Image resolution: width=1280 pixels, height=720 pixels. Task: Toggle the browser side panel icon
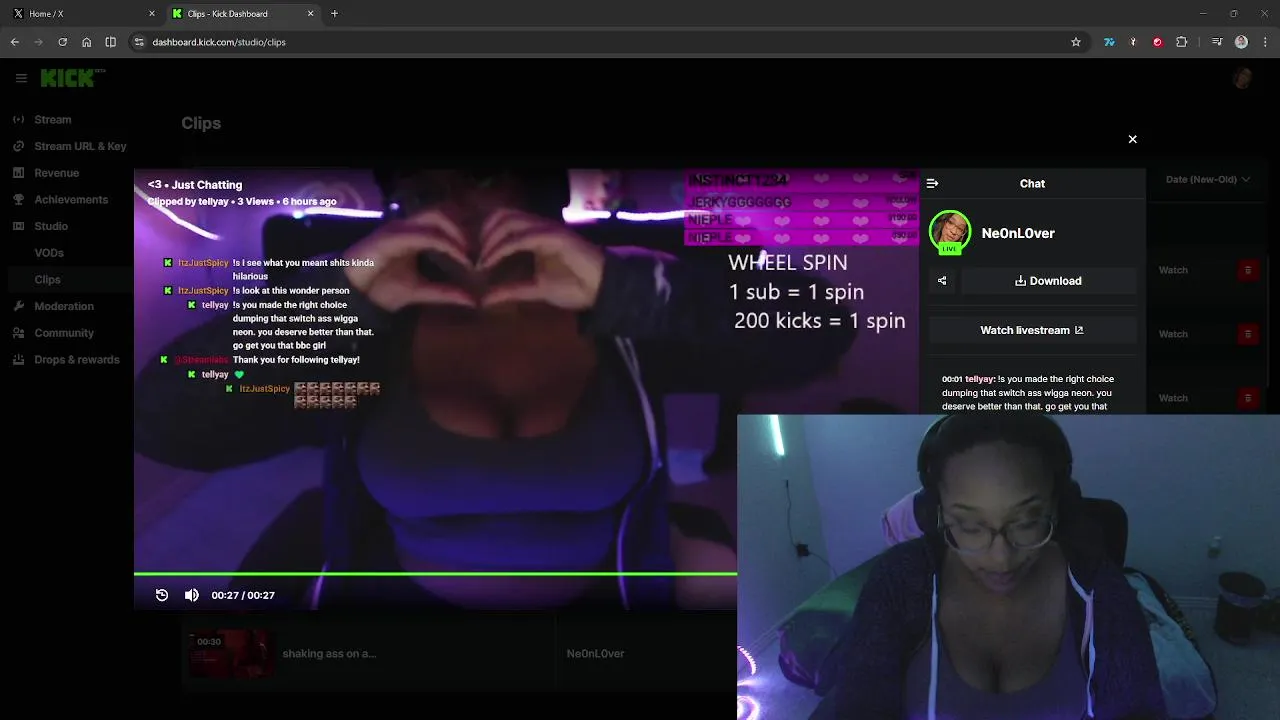click(111, 42)
